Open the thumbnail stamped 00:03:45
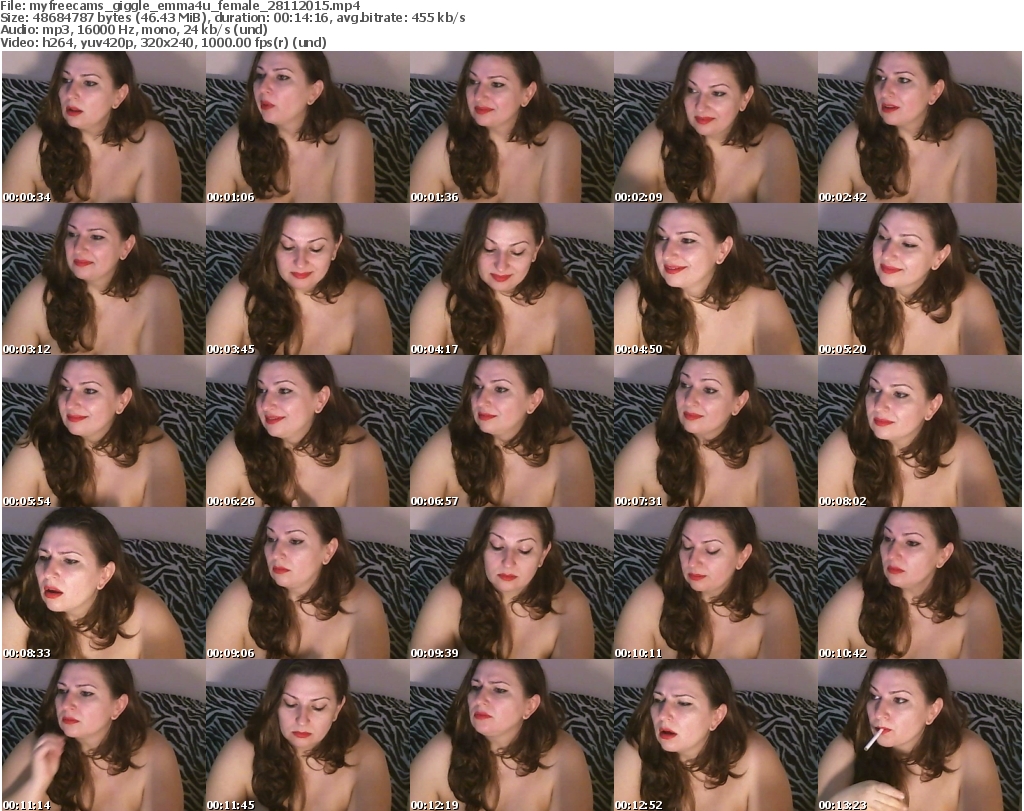 (x=308, y=279)
